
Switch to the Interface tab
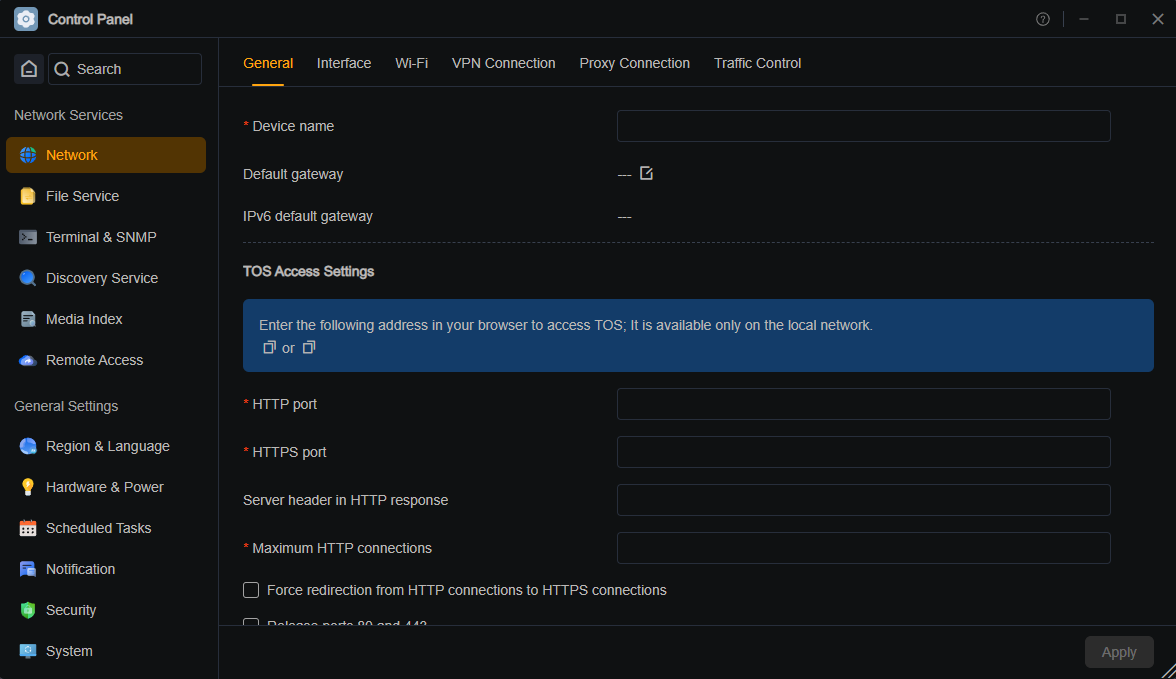coord(344,64)
